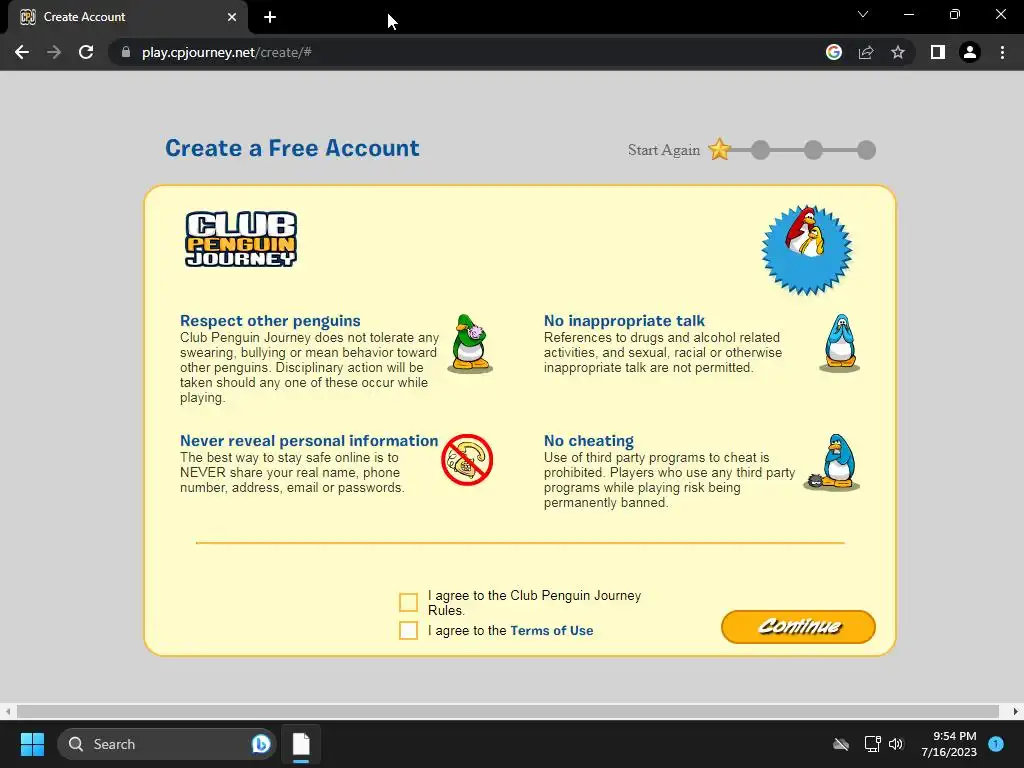
Task: Click the horizontal scrollbar track
Action: [508, 711]
